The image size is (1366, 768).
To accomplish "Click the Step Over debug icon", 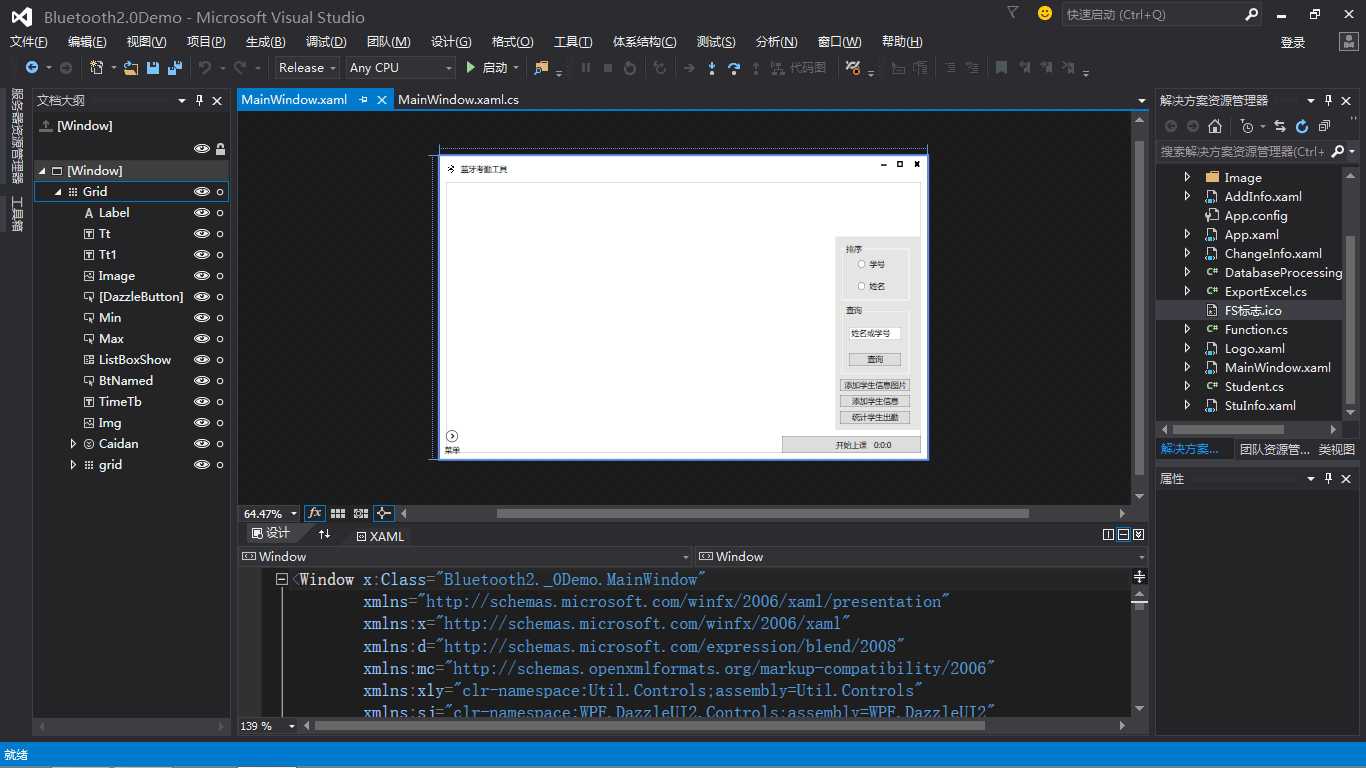I will 734,68.
